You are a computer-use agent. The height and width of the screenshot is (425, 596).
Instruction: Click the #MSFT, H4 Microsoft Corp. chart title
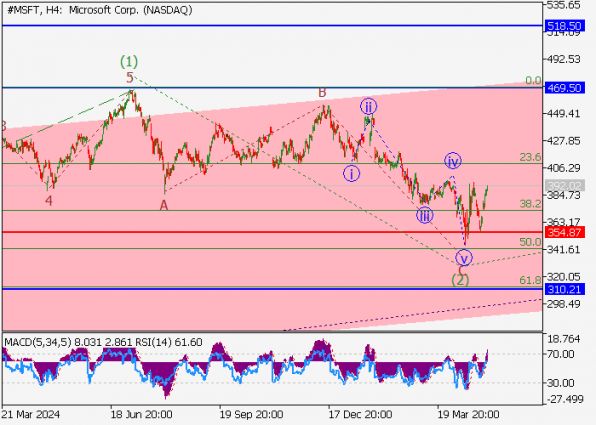point(100,10)
